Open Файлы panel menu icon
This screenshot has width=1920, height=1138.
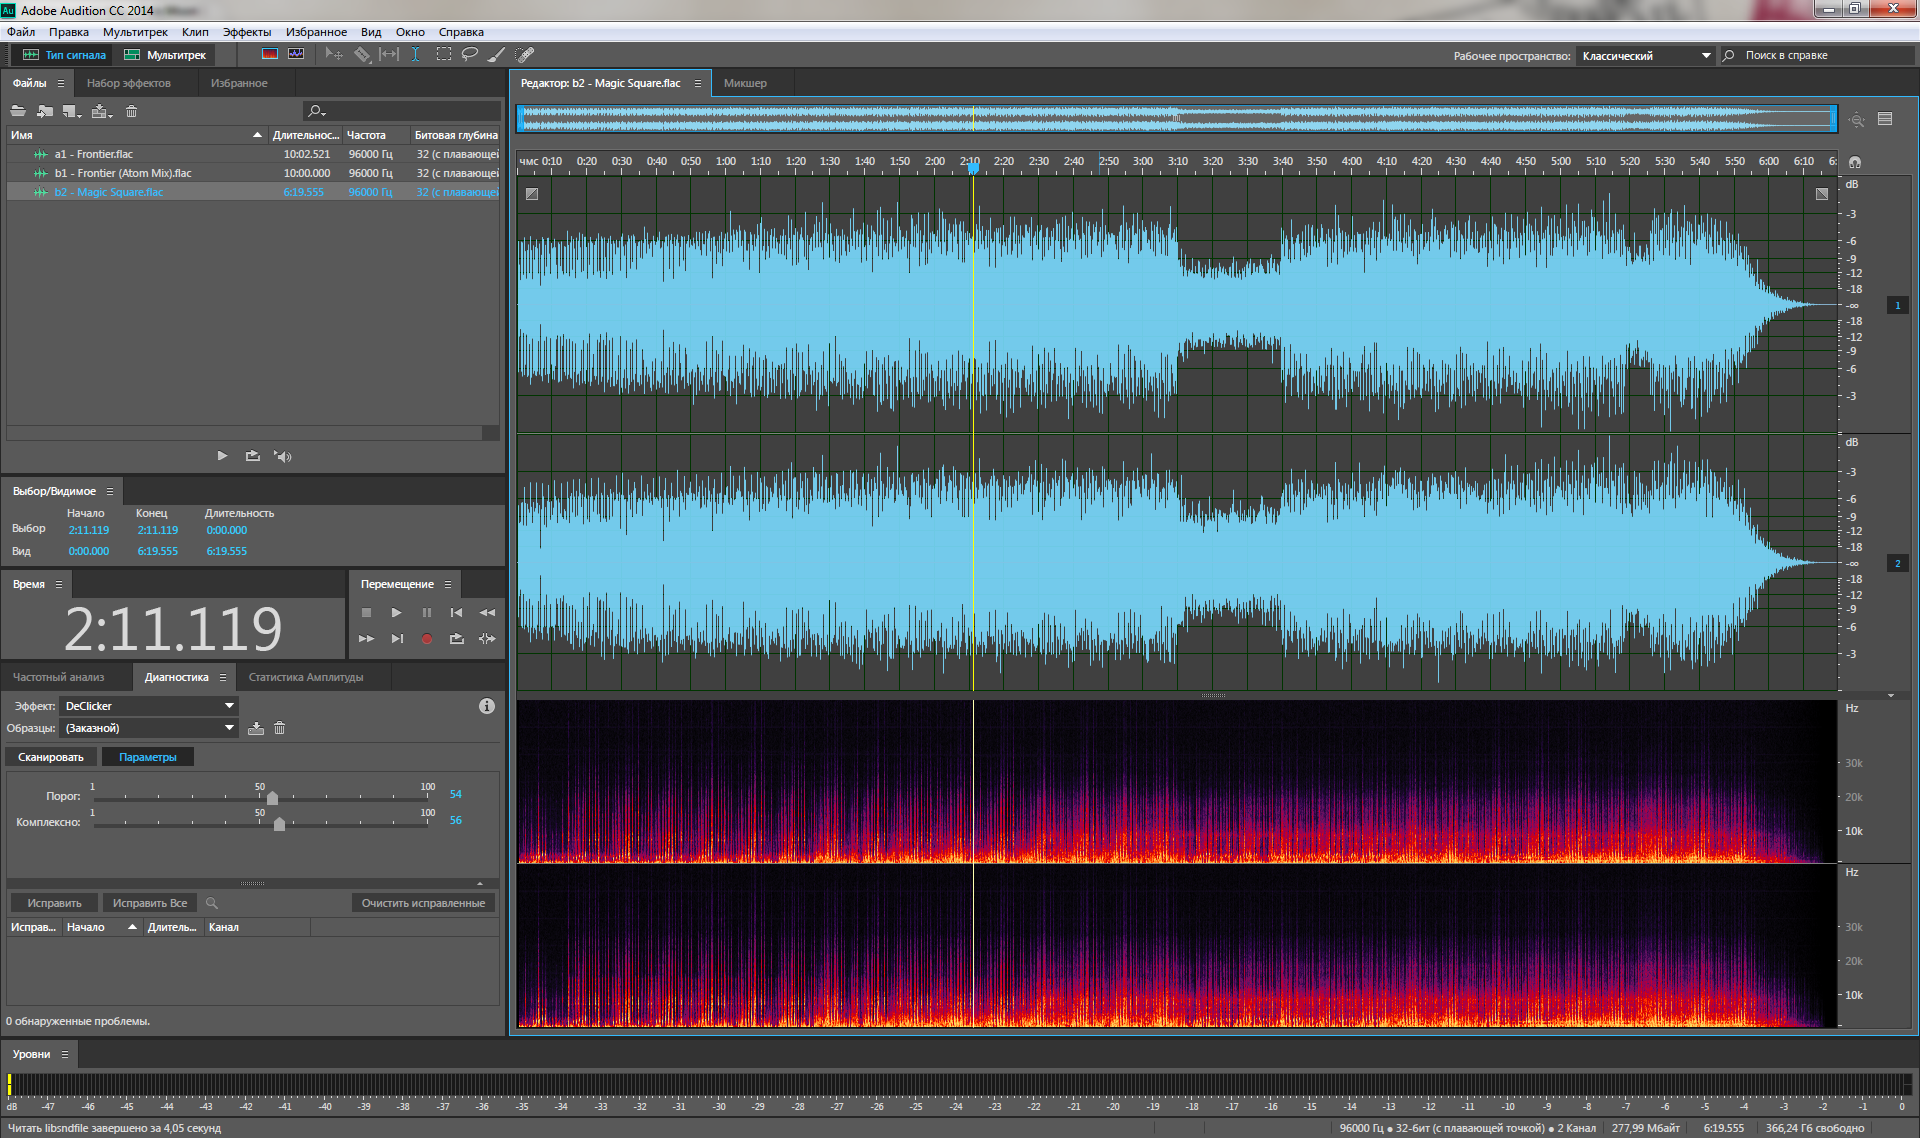coord(61,83)
